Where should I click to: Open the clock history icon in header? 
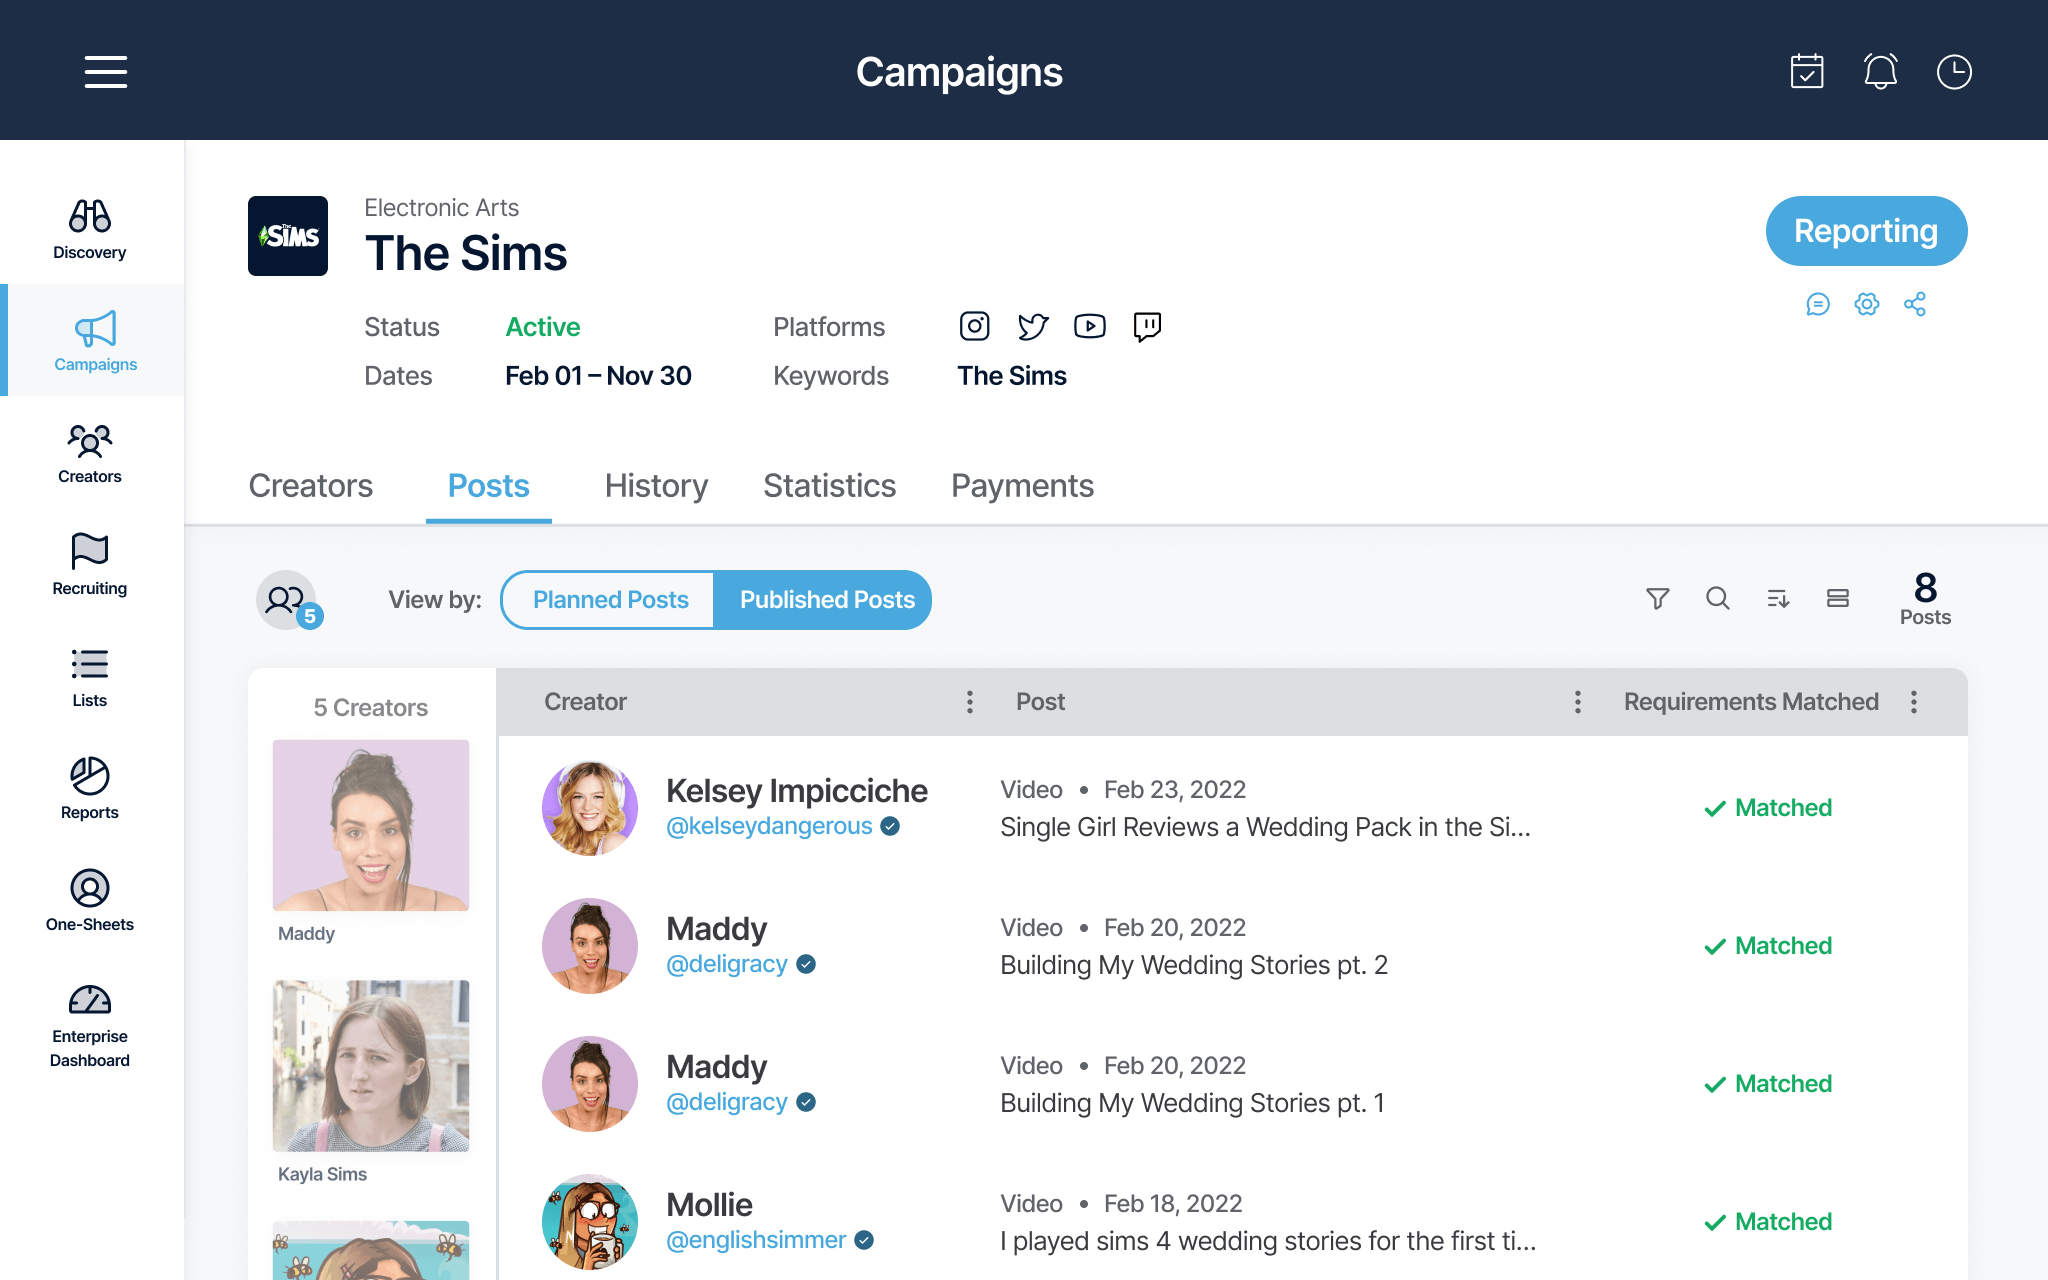tap(1954, 72)
